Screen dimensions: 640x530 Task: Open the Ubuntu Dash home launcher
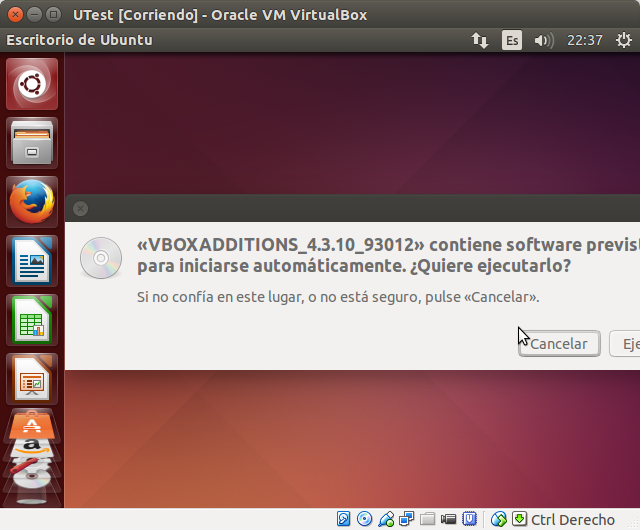point(32,84)
